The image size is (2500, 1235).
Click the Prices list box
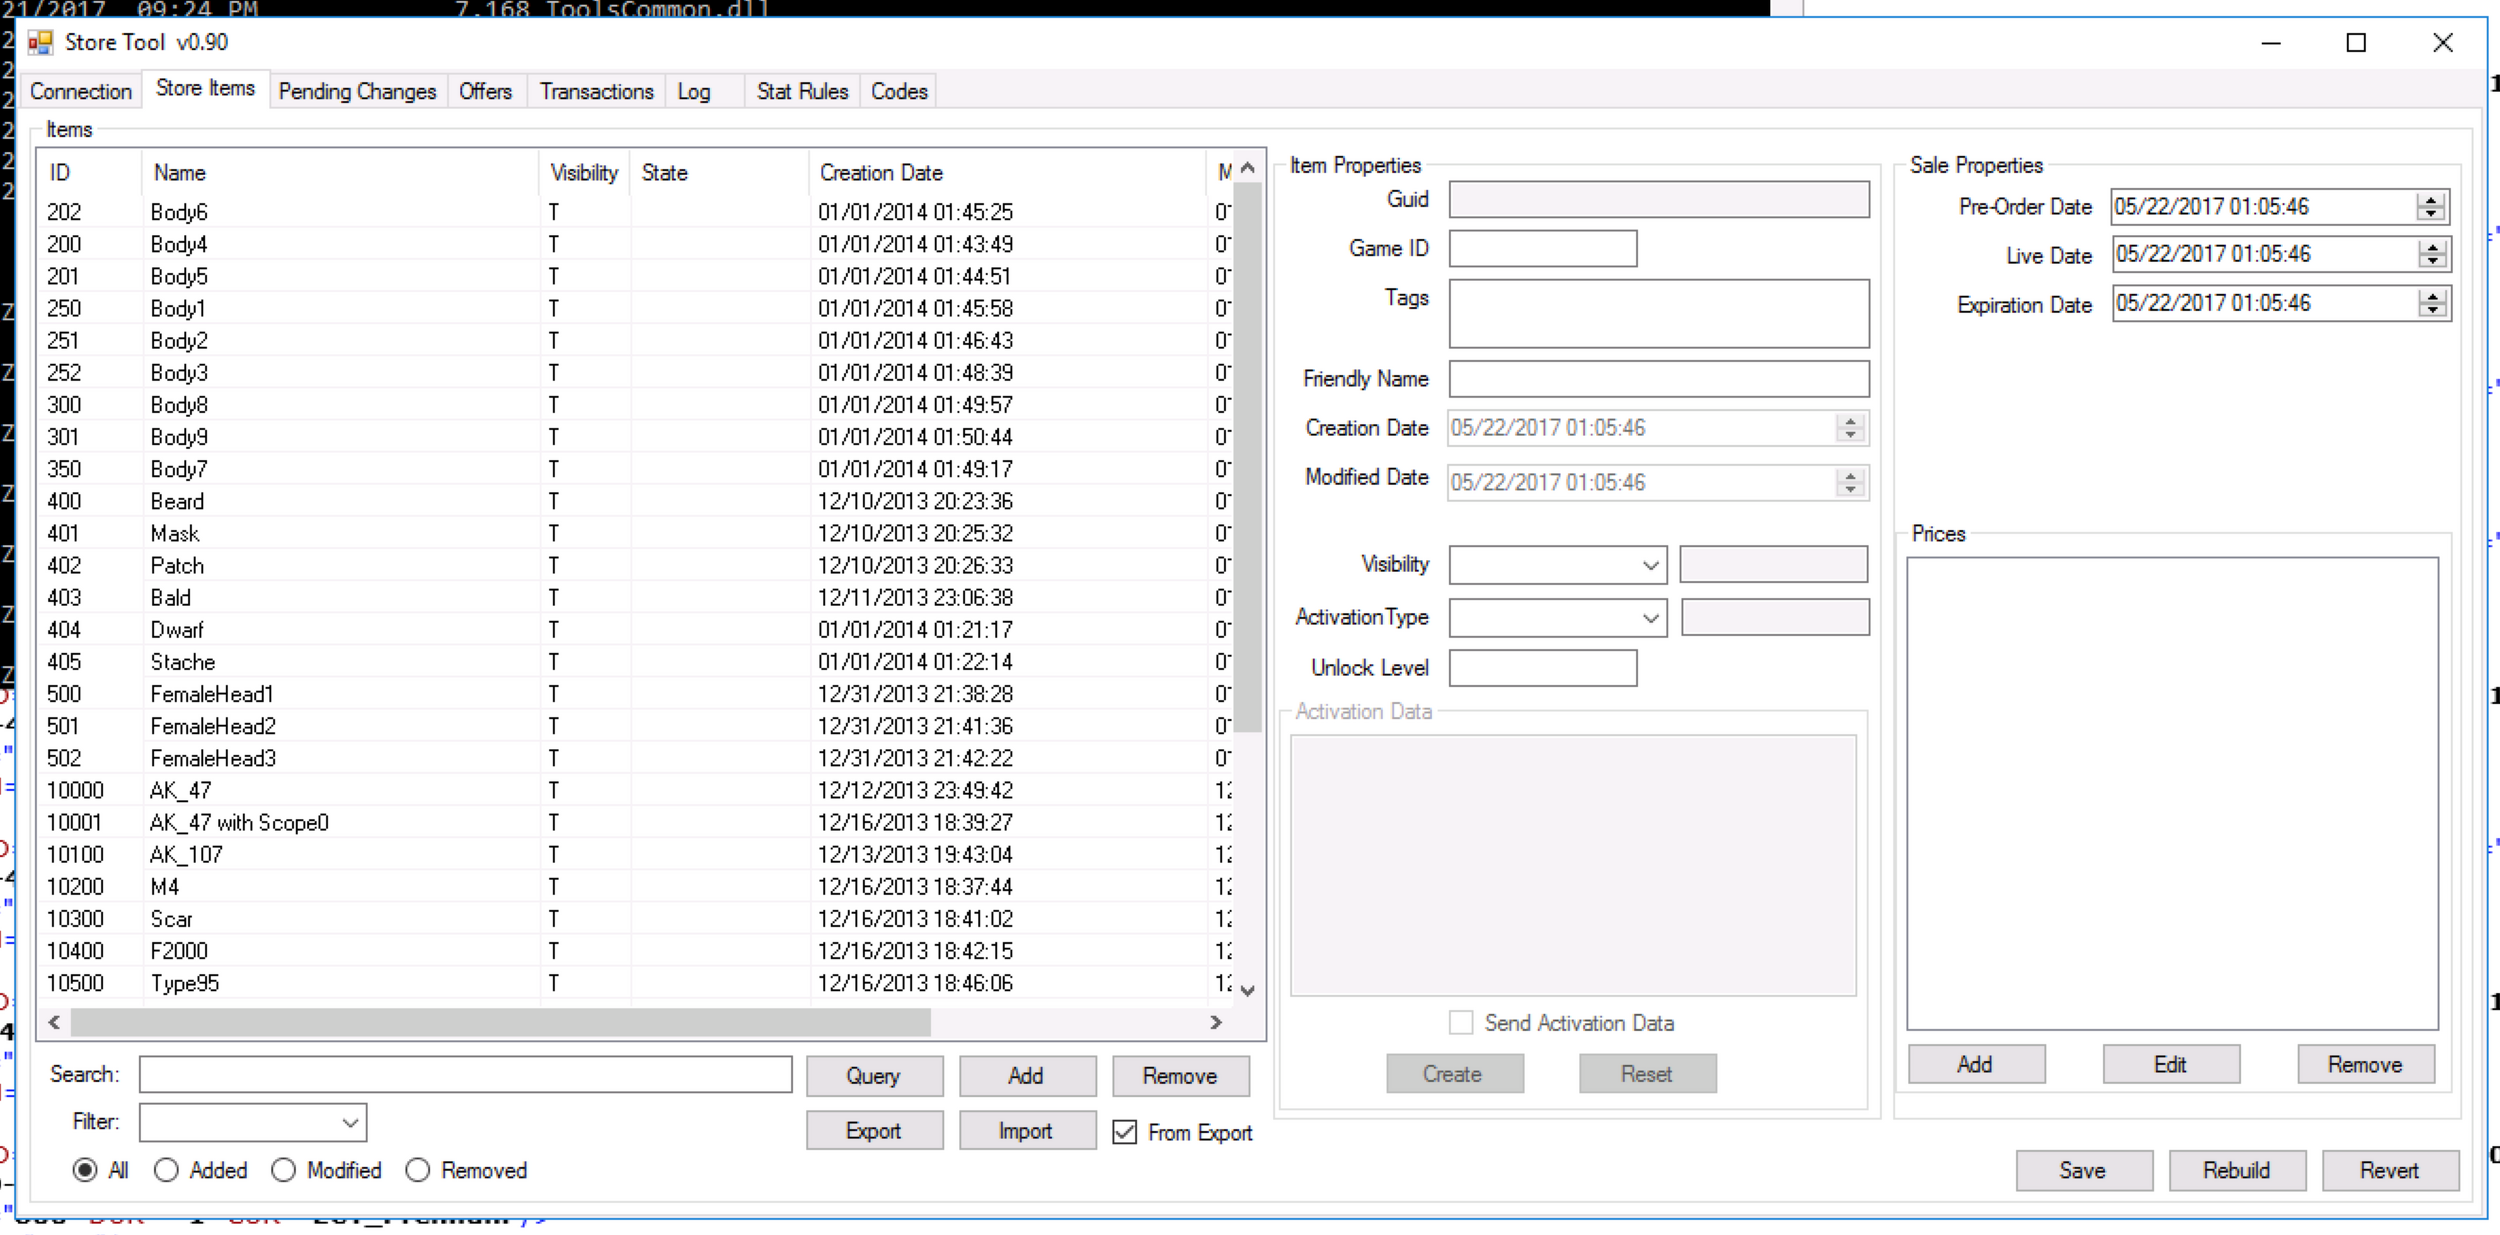[x=2172, y=794]
